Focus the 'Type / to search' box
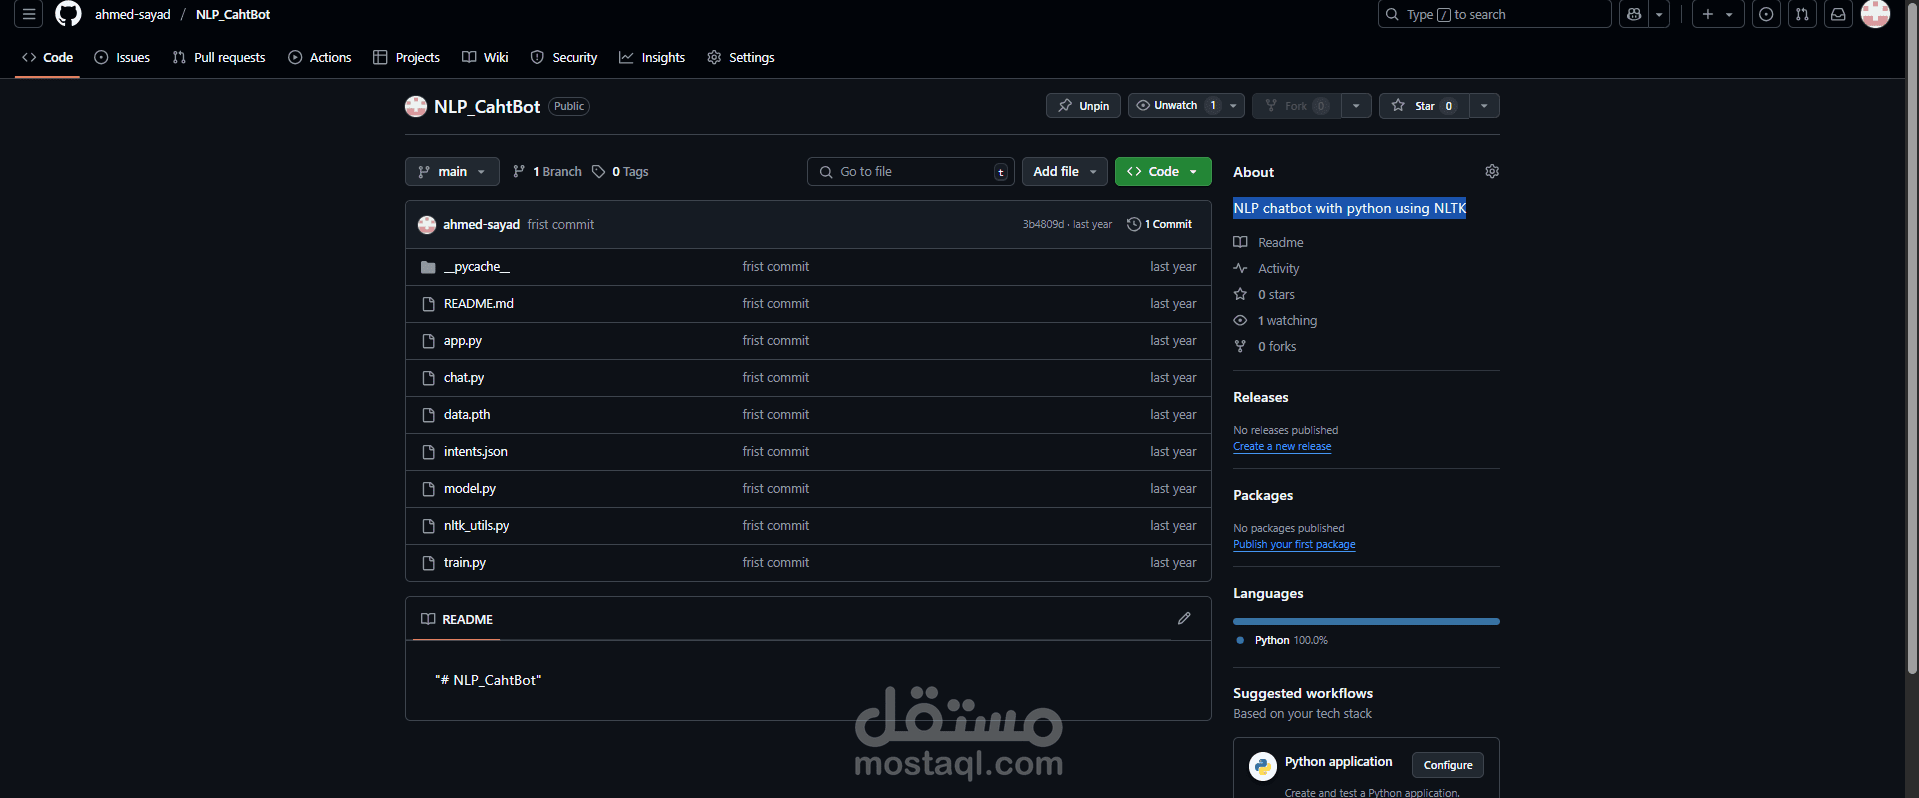This screenshot has height=798, width=1919. coord(1494,15)
